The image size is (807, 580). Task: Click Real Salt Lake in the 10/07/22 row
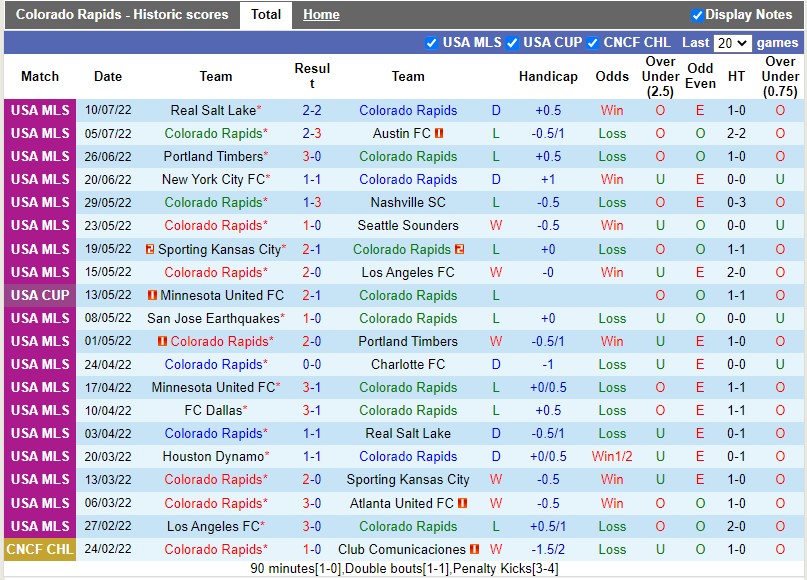tap(213, 110)
